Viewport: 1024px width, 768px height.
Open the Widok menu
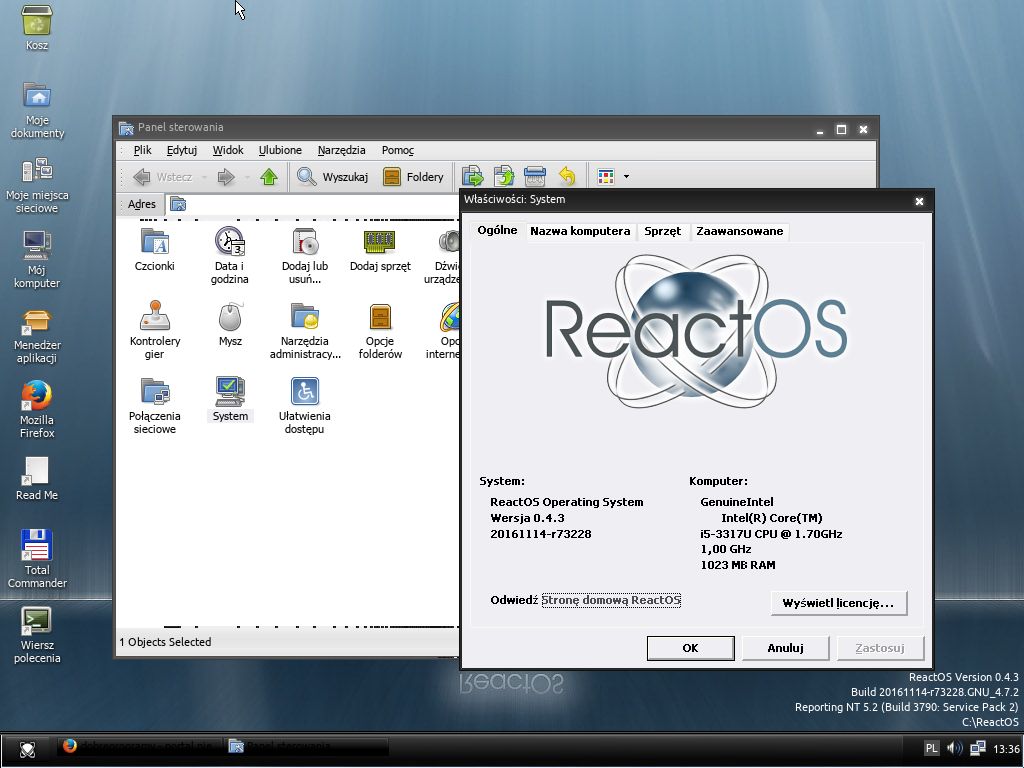pyautogui.click(x=228, y=150)
